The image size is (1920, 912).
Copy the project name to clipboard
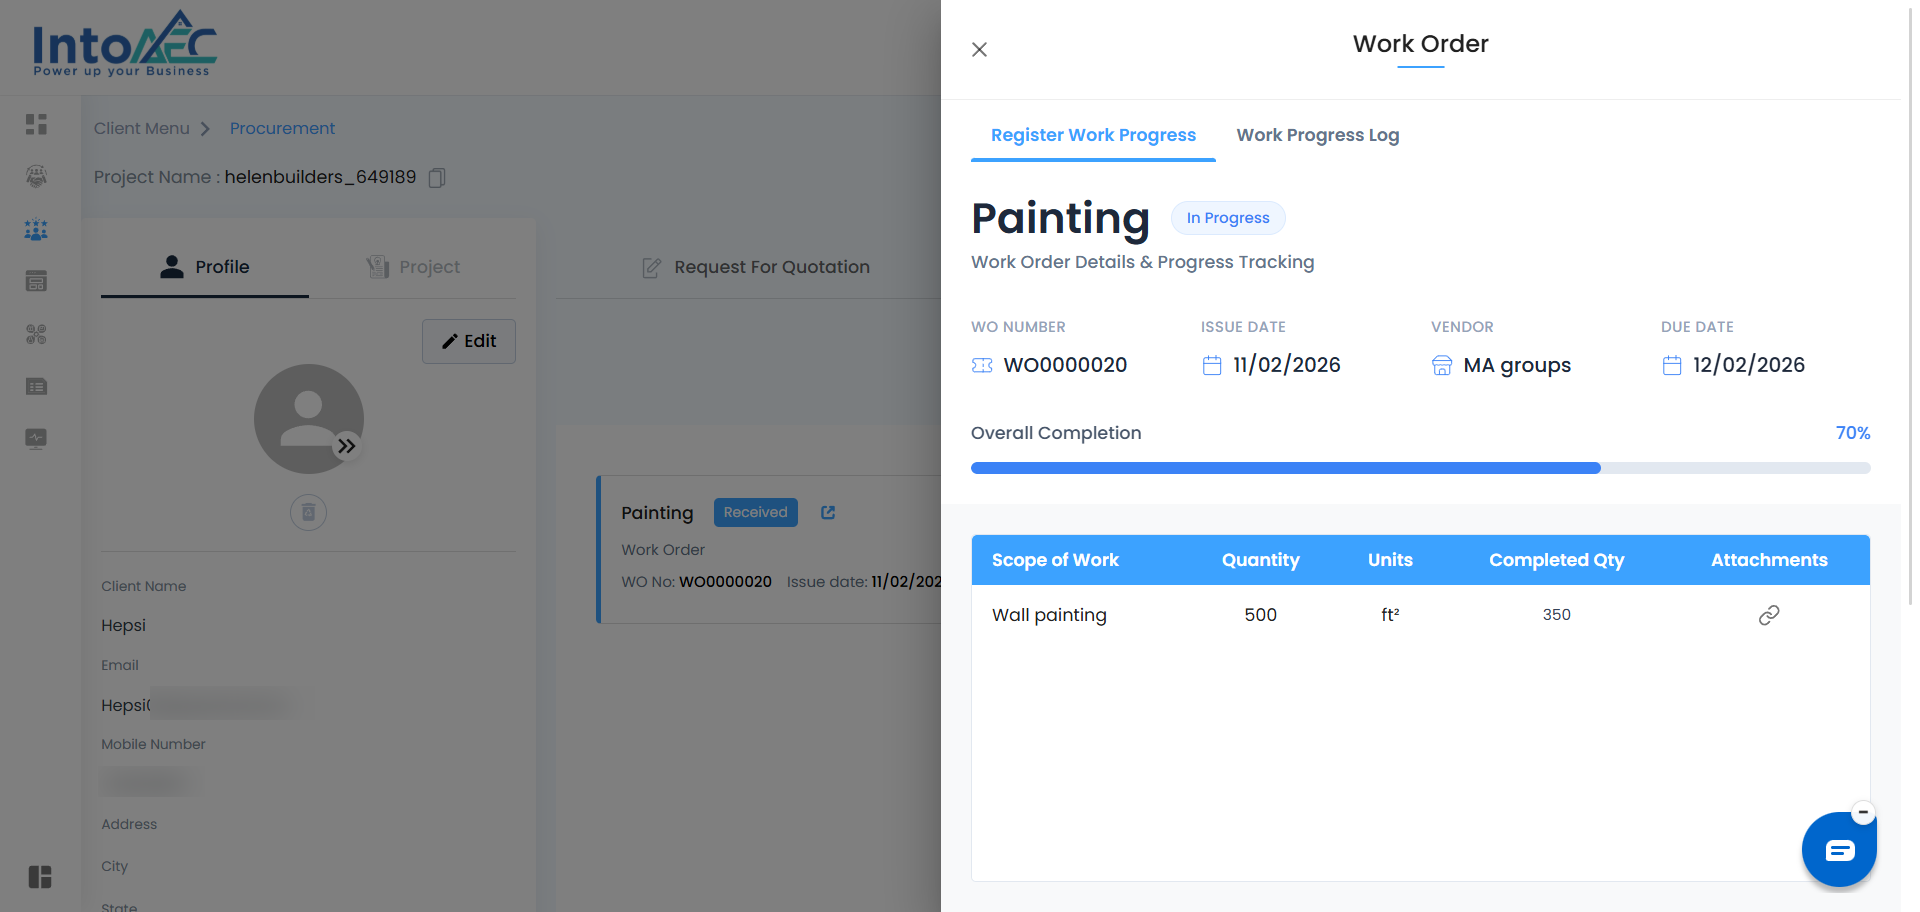[437, 178]
